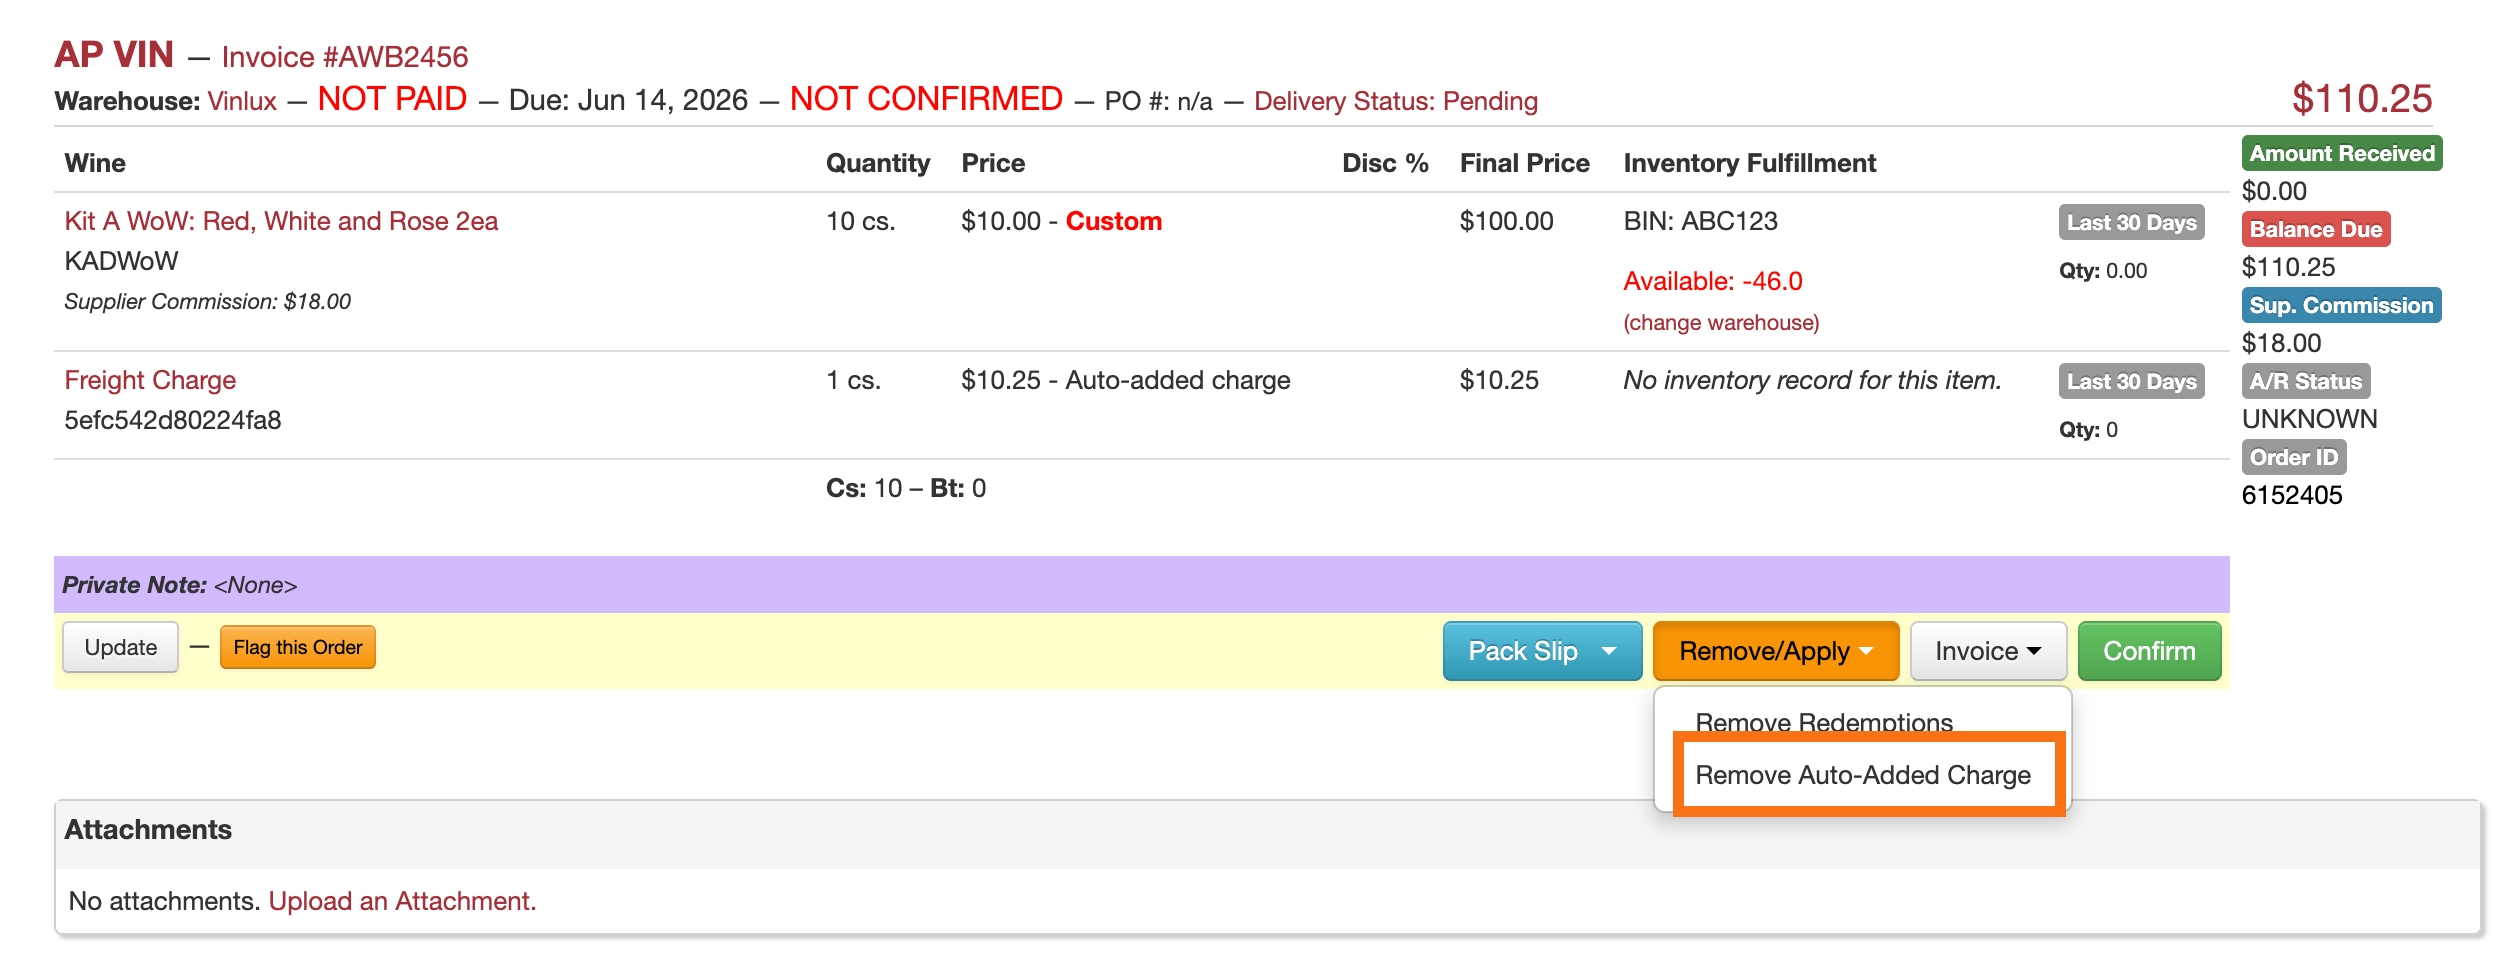2494x970 pixels.
Task: Click the Update button
Action: click(x=120, y=647)
